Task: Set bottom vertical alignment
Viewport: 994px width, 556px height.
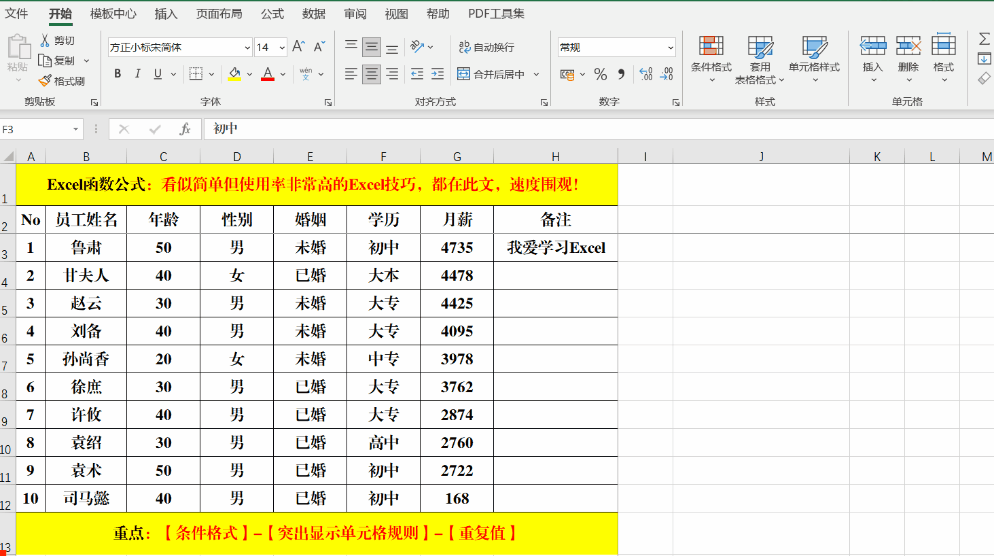Action: click(392, 46)
